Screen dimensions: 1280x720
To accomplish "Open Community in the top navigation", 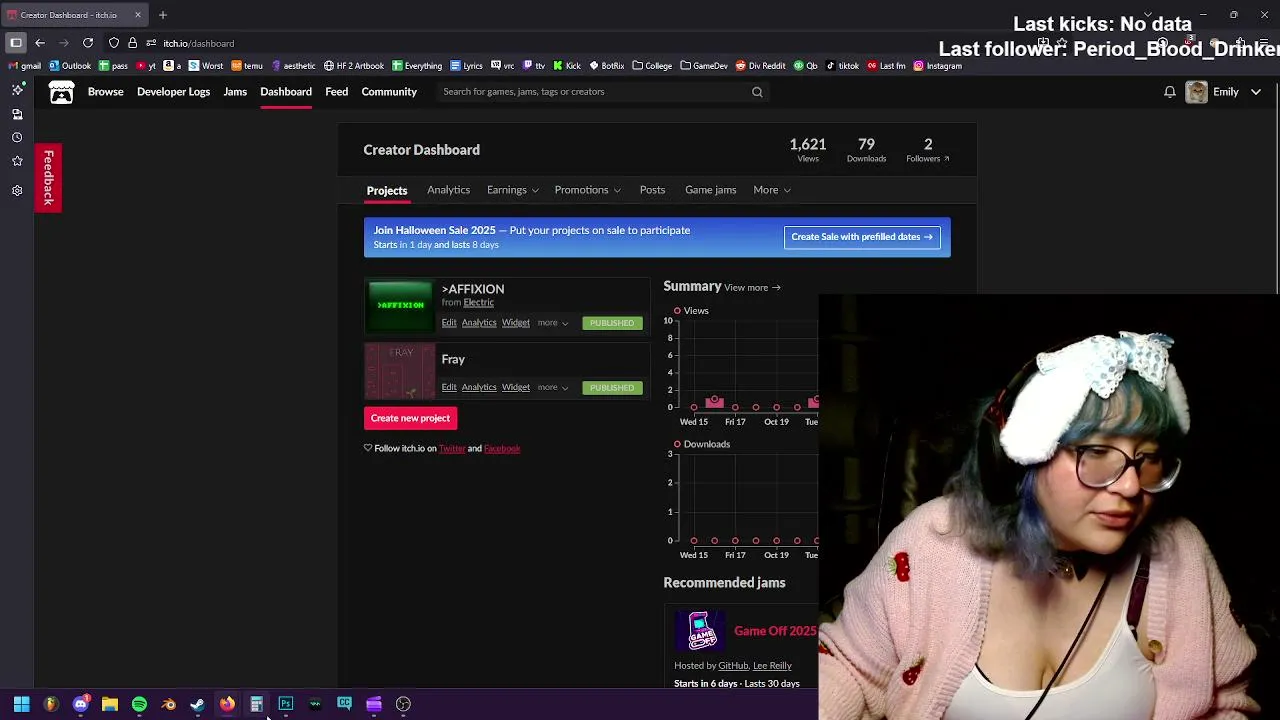I will pos(389,92).
